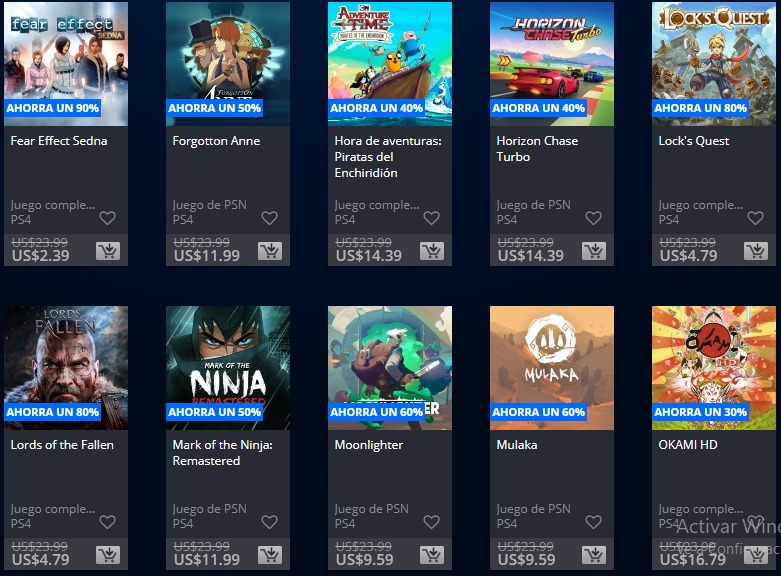781x576 pixels.
Task: Wishlist Horizon Chase Turbo with heart icon
Action: (593, 218)
